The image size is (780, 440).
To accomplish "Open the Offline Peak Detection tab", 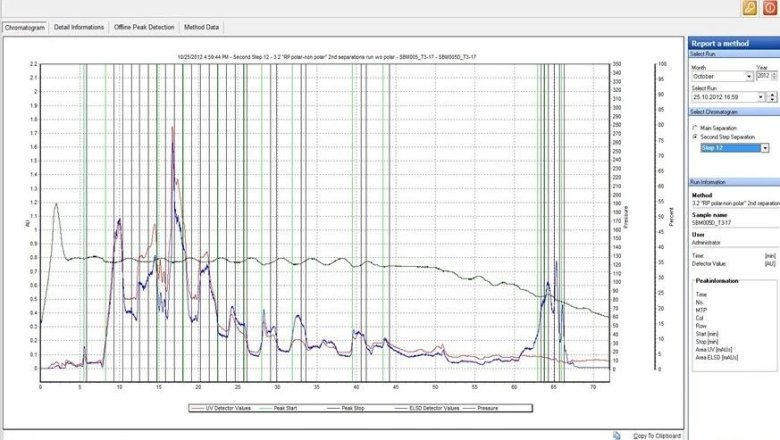I will click(x=145, y=28).
